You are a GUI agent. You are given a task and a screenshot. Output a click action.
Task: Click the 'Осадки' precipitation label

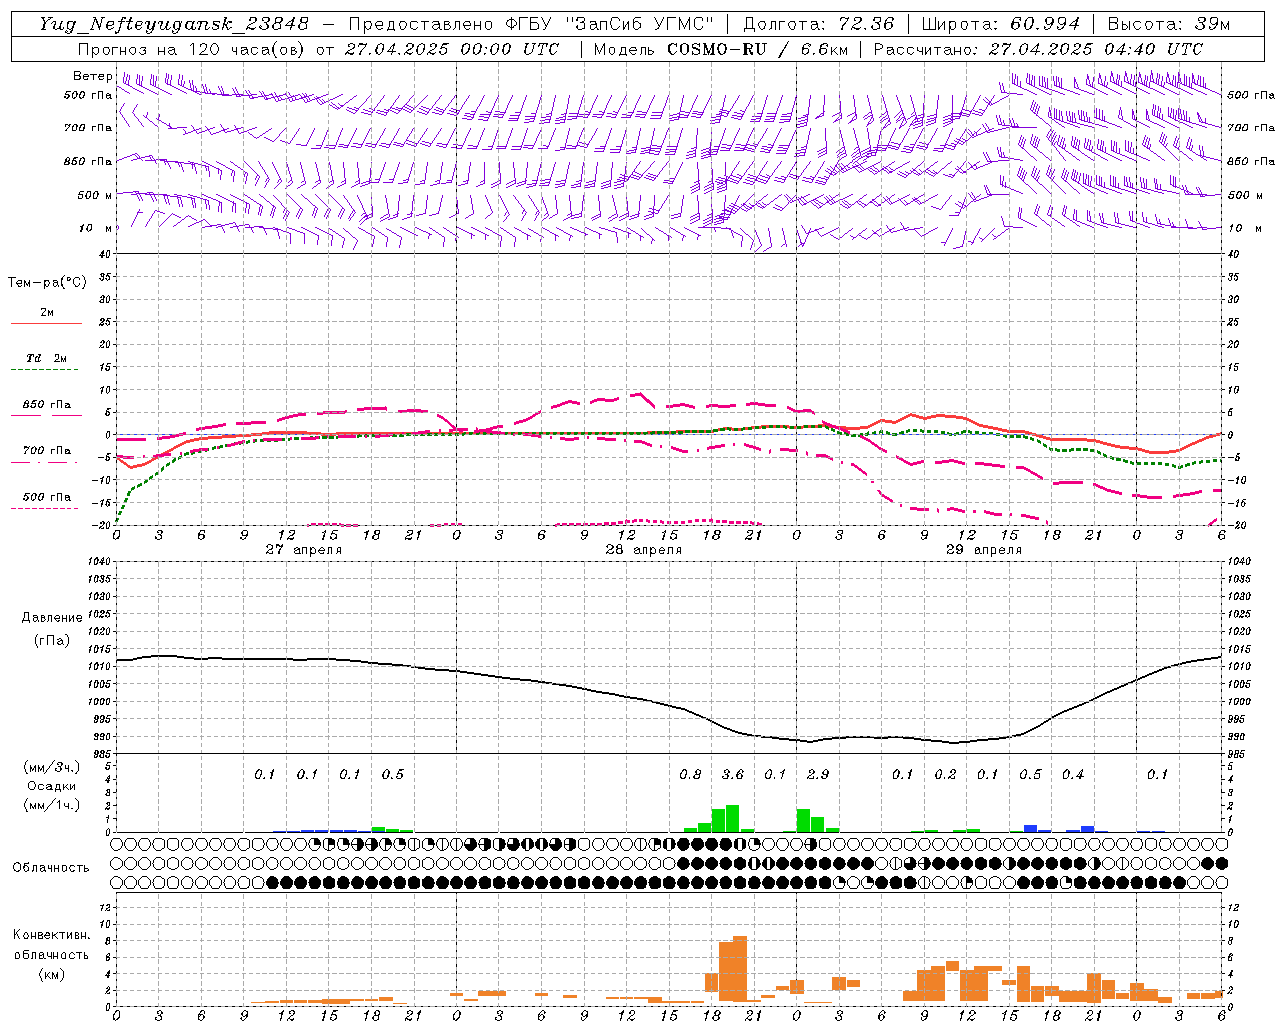pos(52,786)
